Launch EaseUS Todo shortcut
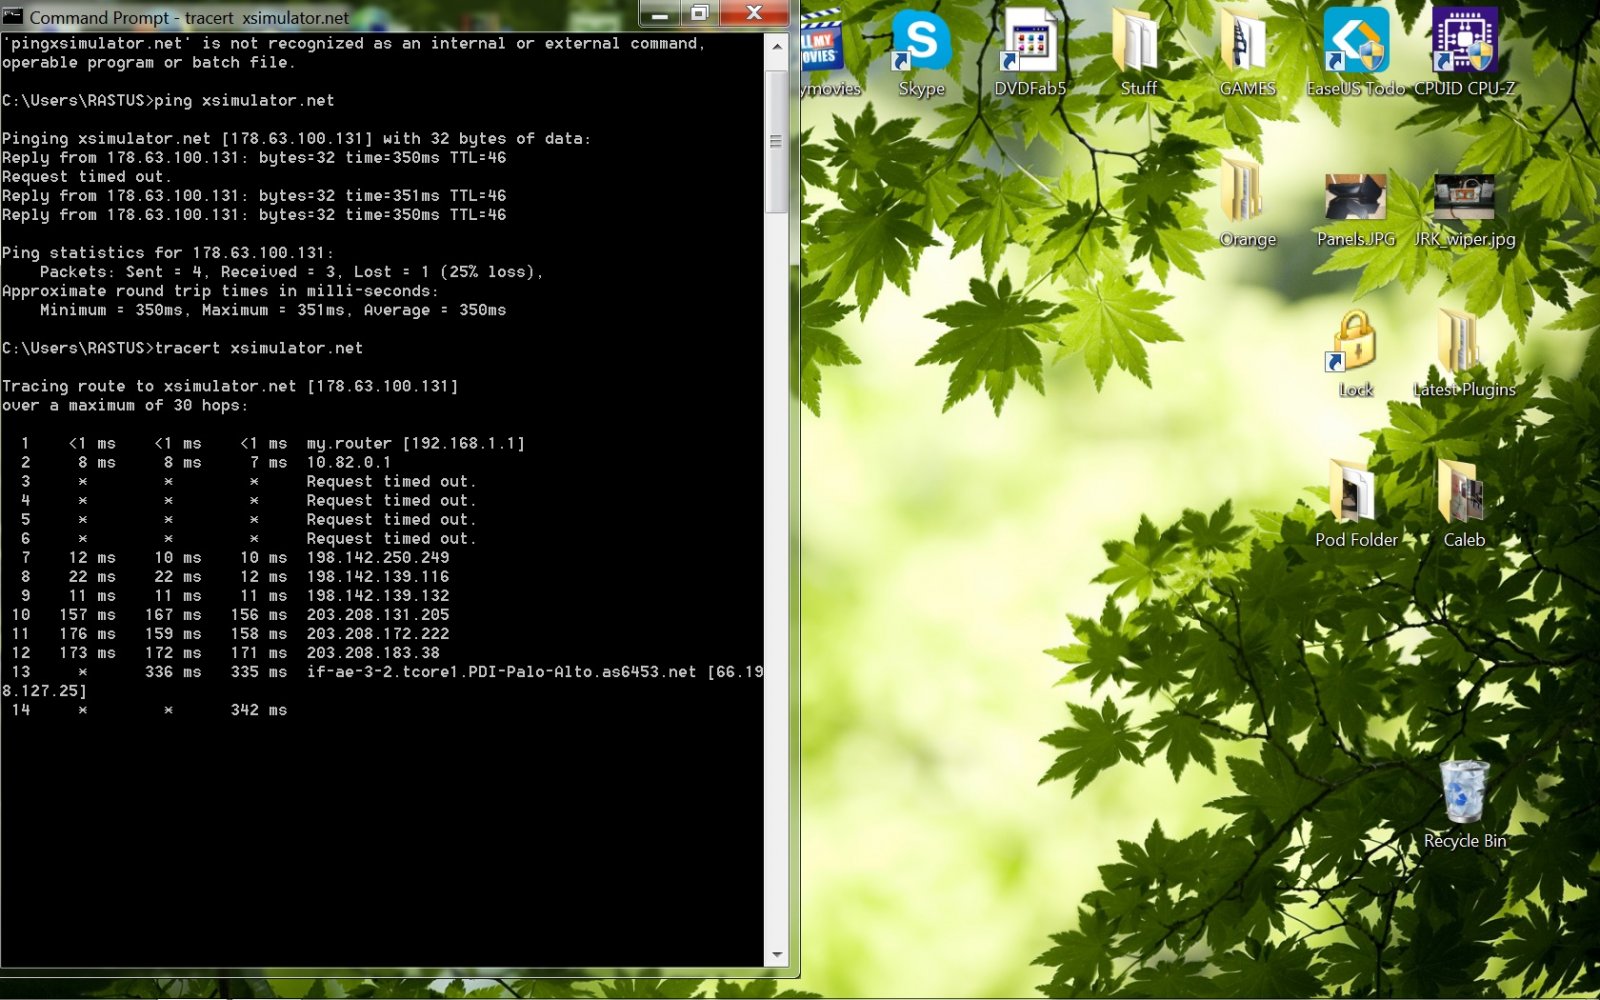 tap(1355, 45)
